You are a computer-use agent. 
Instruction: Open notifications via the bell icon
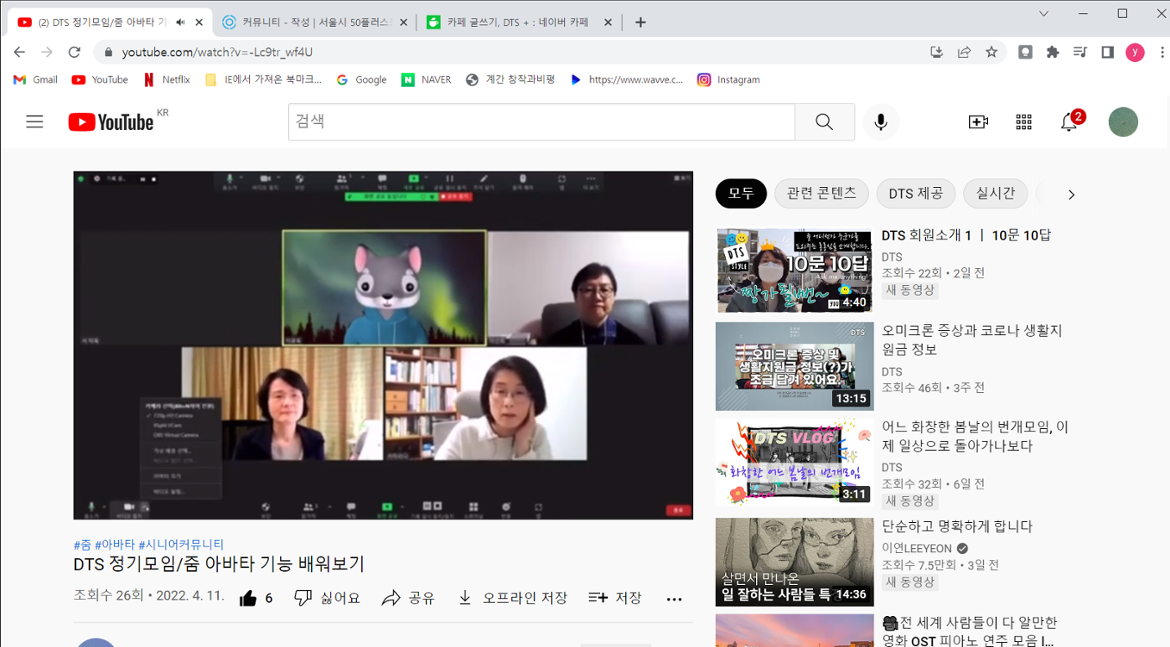pos(1068,122)
